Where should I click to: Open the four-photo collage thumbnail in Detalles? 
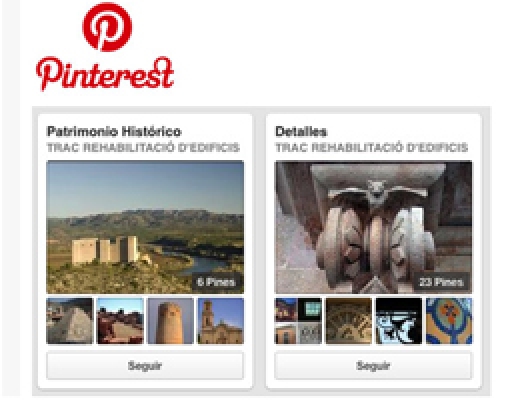(298, 321)
